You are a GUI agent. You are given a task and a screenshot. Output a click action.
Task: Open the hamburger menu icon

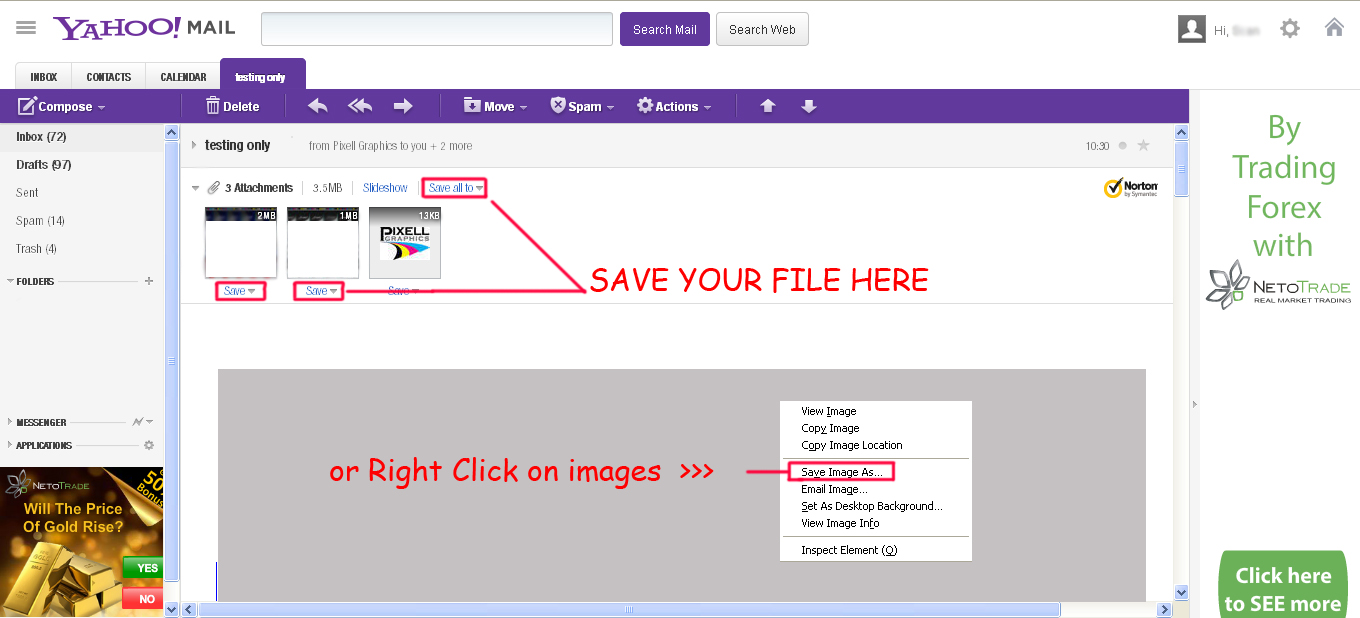(x=26, y=28)
